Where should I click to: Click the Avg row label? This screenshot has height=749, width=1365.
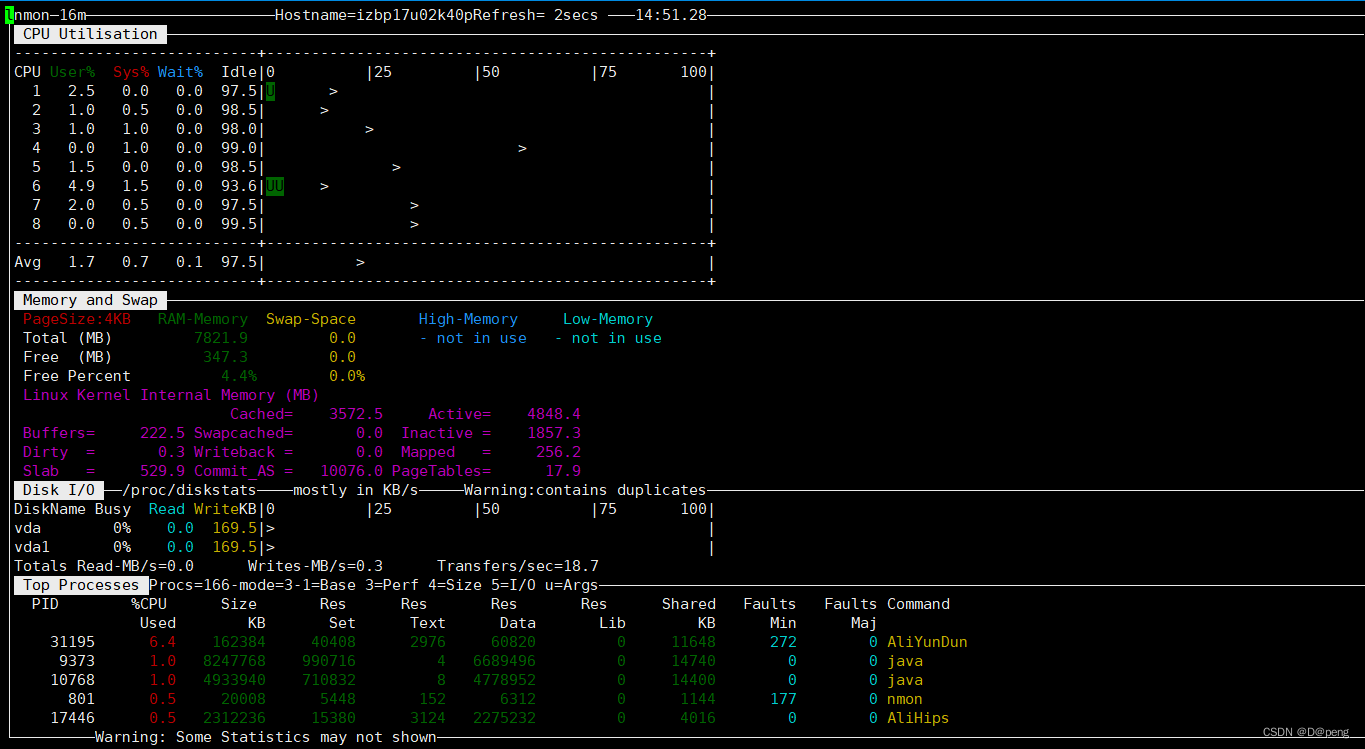(x=28, y=262)
